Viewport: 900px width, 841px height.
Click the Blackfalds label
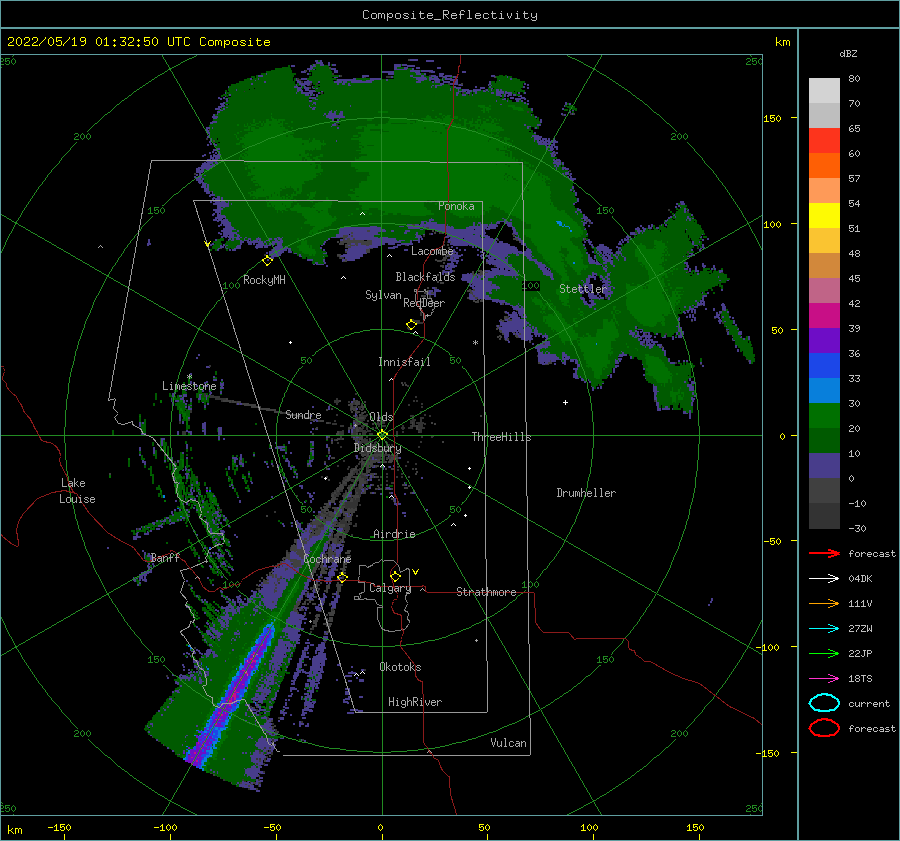(425, 277)
